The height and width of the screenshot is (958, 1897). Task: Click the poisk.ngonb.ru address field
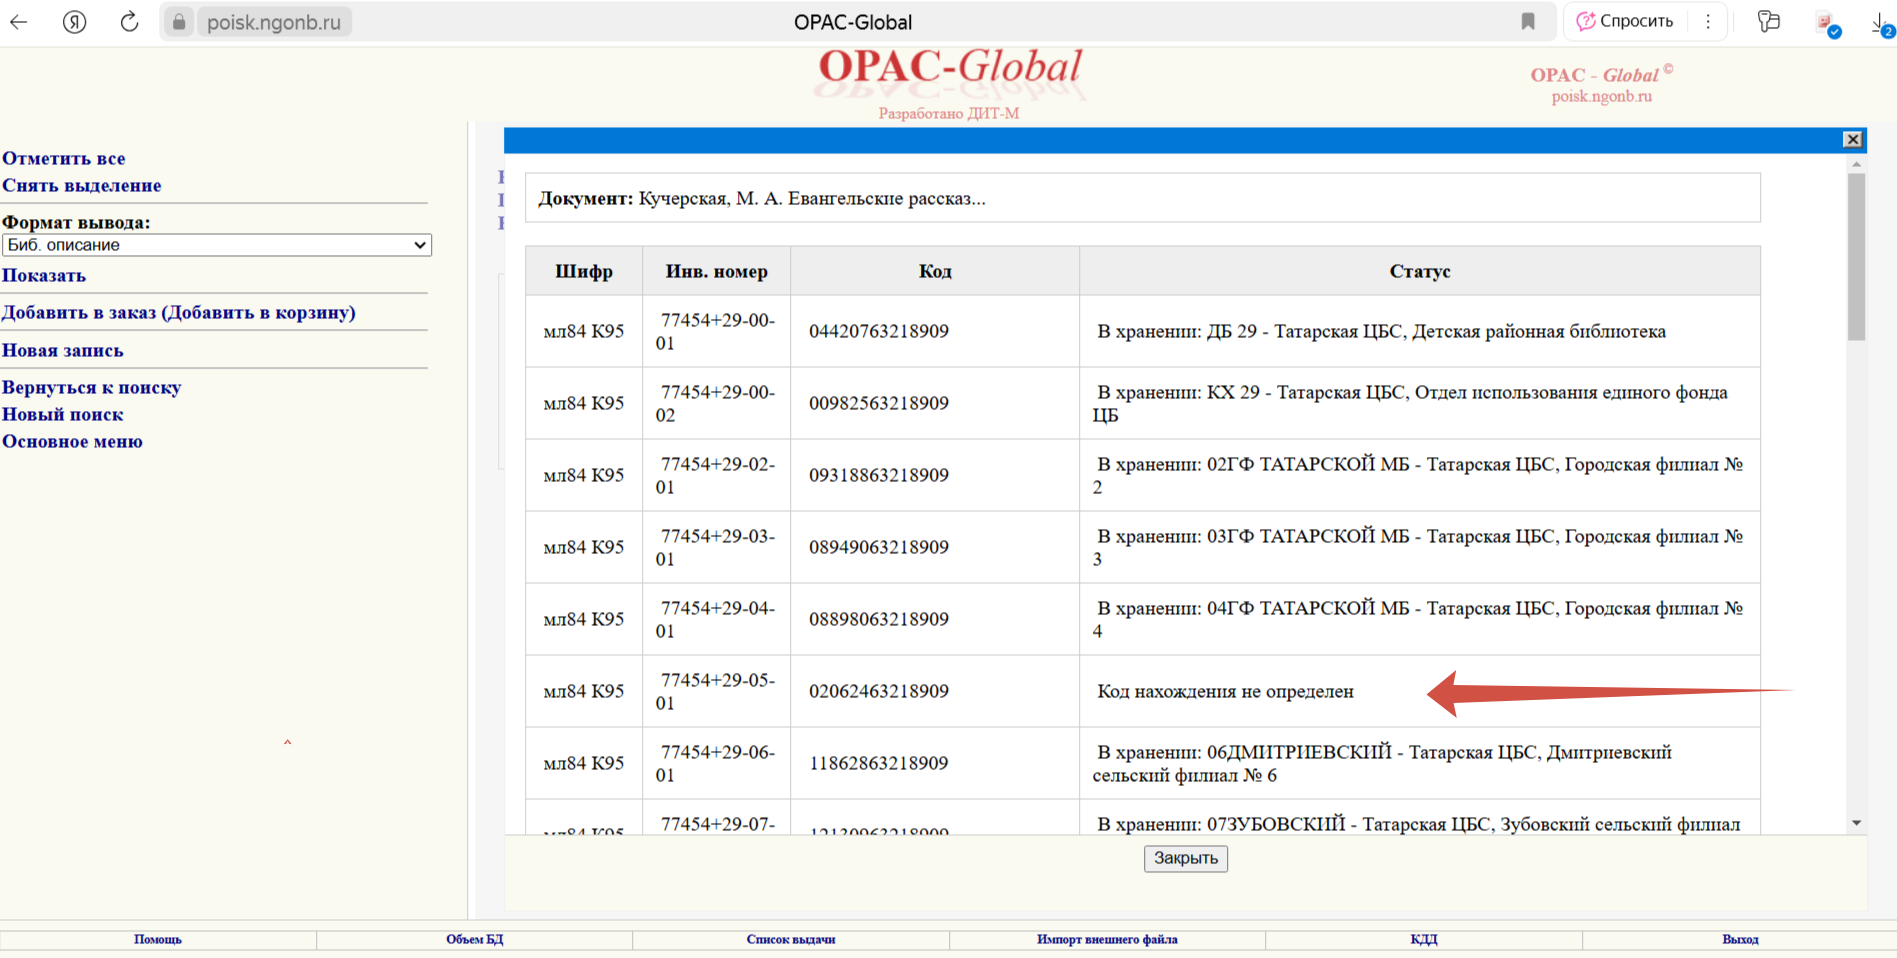(x=274, y=22)
